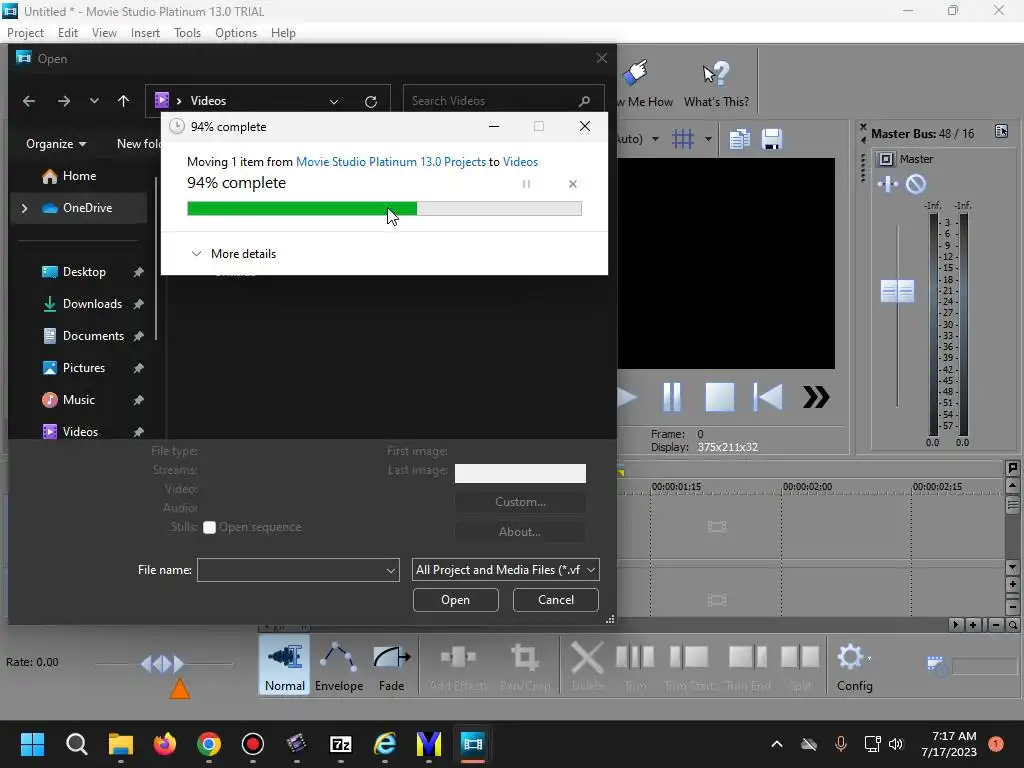
Task: Refresh the Videos folder view
Action: coord(371,101)
